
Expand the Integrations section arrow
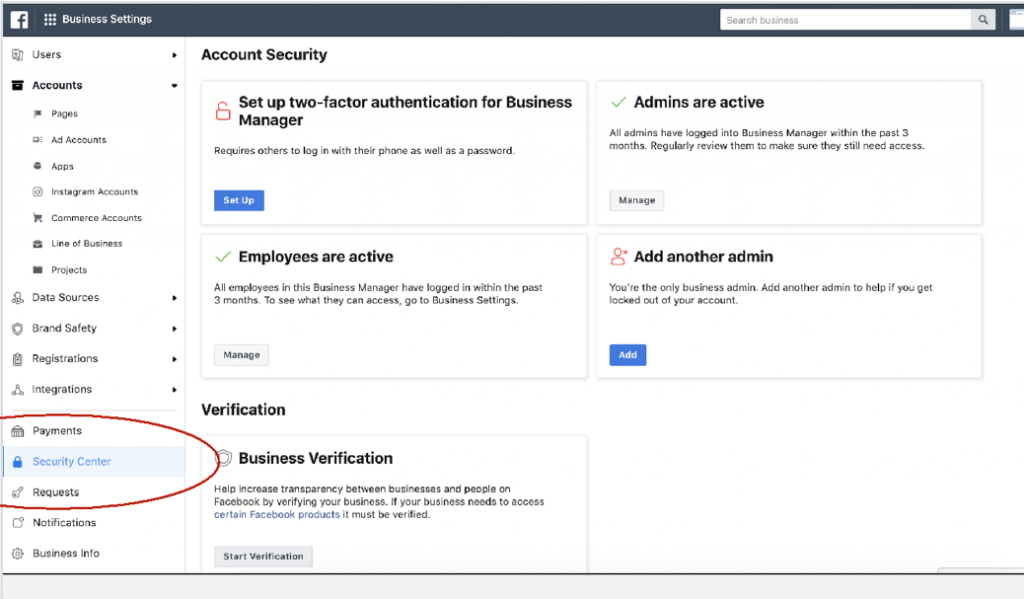tap(174, 390)
